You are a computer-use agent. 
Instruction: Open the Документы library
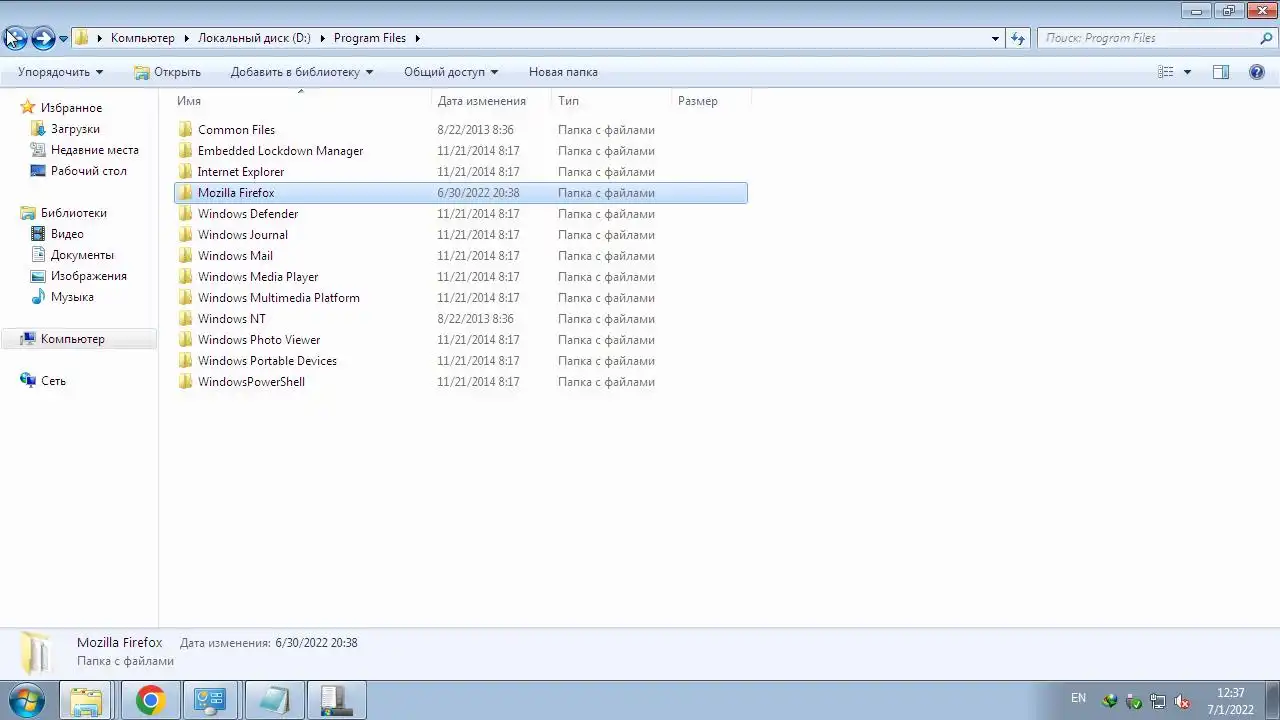pyautogui.click(x=82, y=255)
